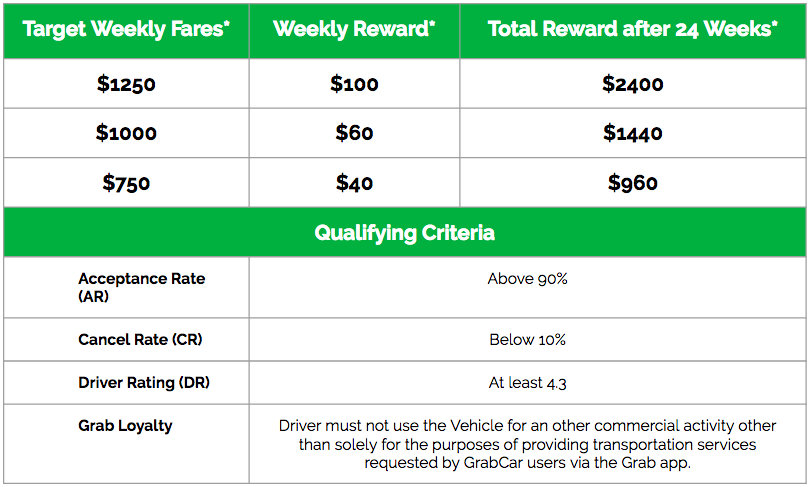
Task: Select the $40 weekly reward cell
Action: (x=354, y=183)
